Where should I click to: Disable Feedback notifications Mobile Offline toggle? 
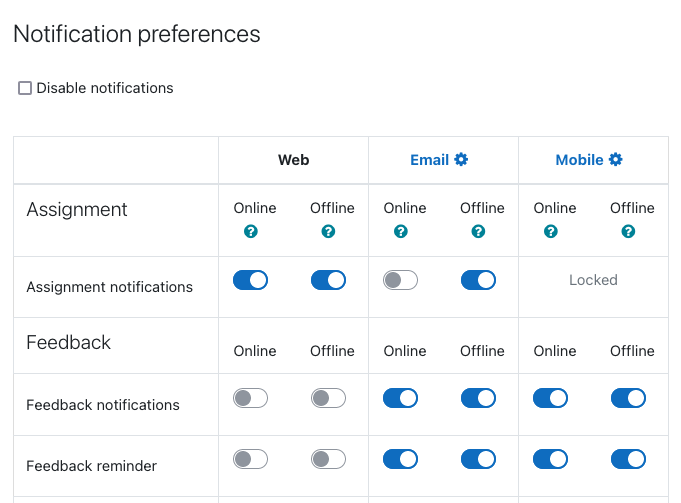point(628,398)
